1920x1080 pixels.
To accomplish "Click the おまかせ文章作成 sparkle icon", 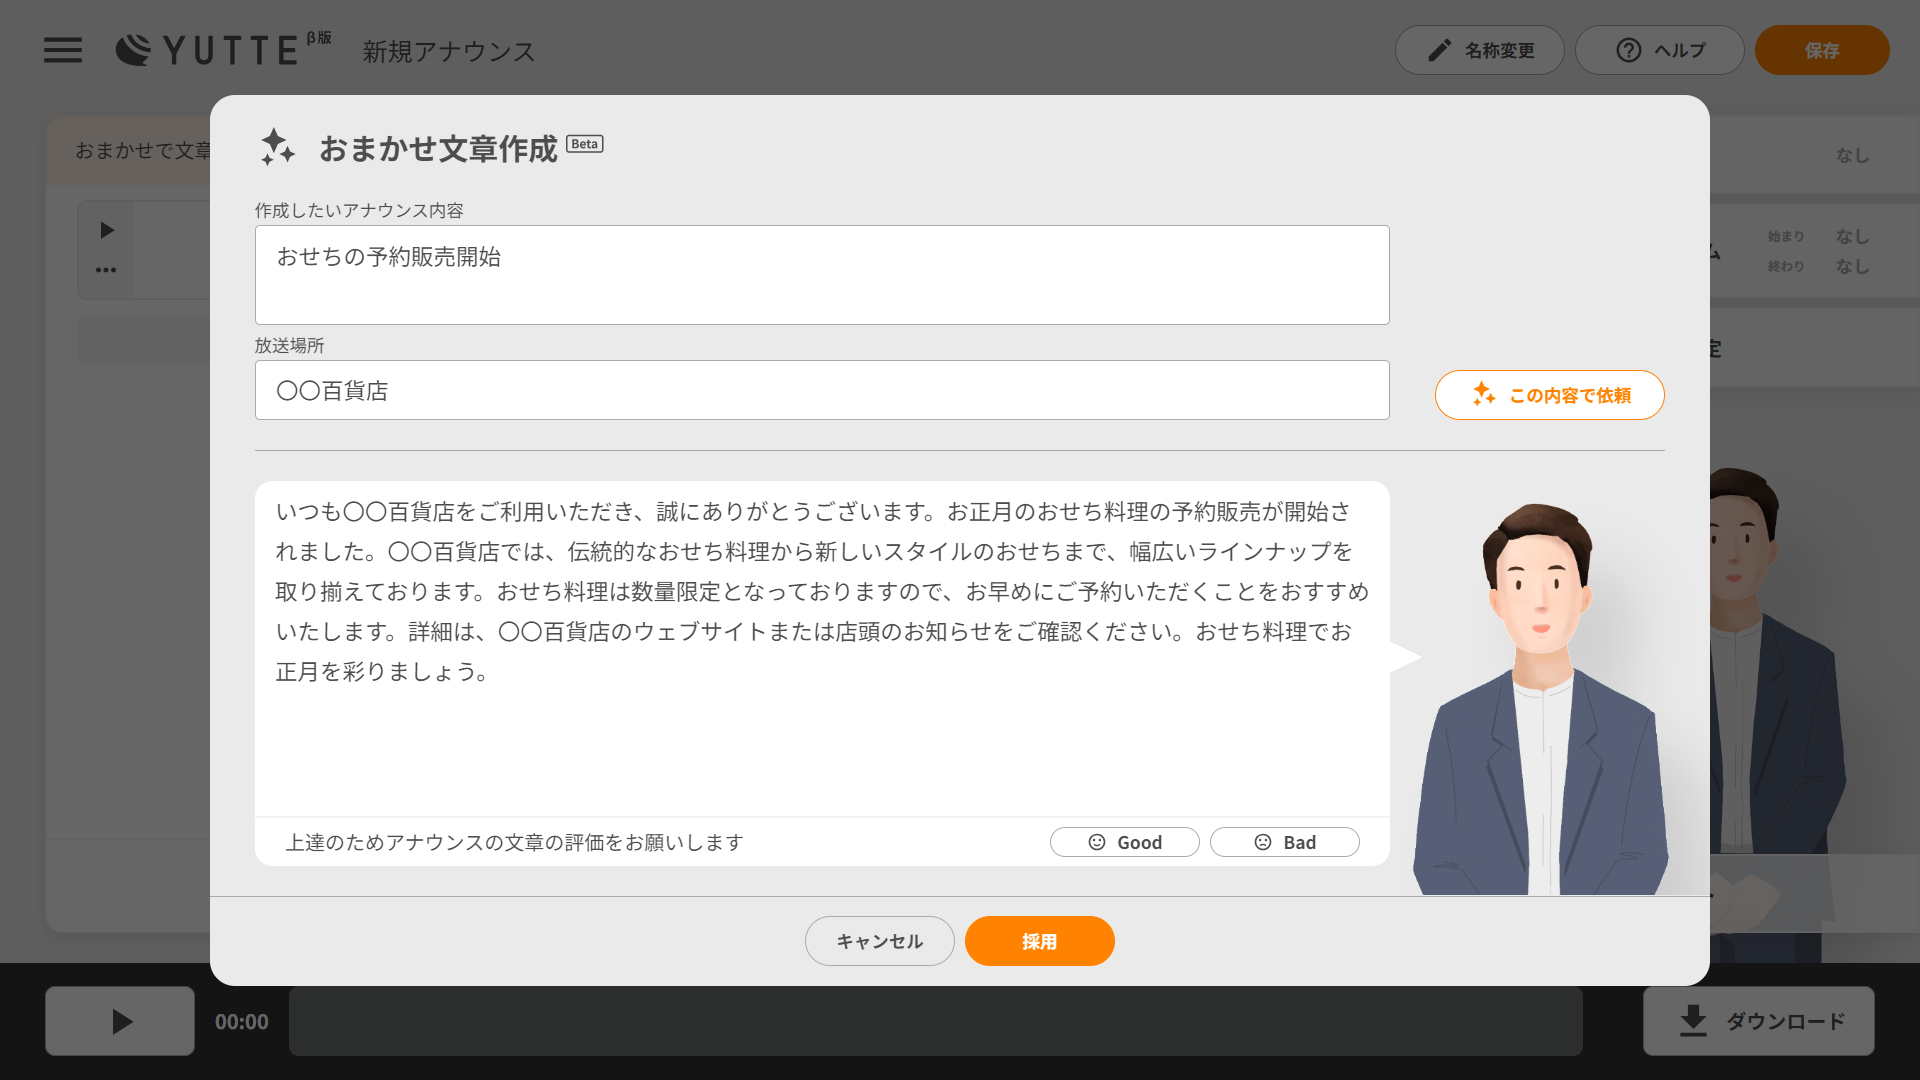I will pyautogui.click(x=277, y=147).
